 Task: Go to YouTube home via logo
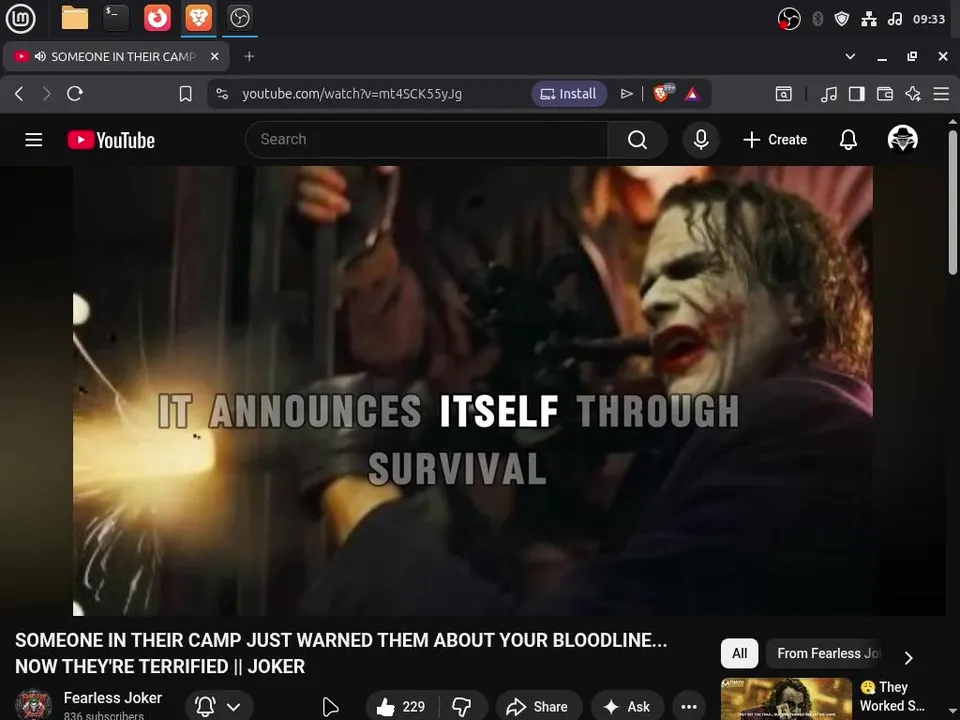pos(111,140)
